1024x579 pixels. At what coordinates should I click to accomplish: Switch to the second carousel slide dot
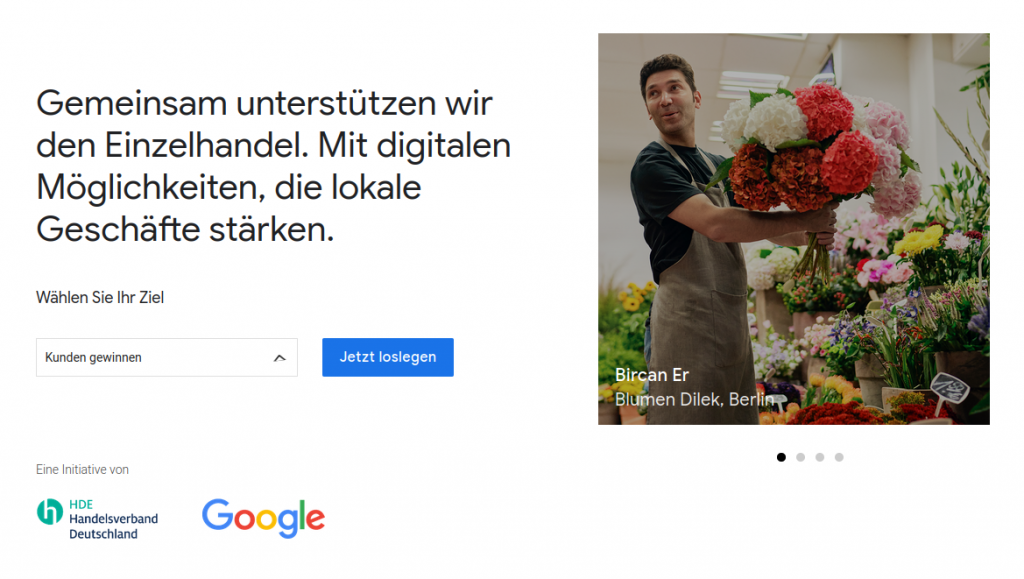pos(800,457)
